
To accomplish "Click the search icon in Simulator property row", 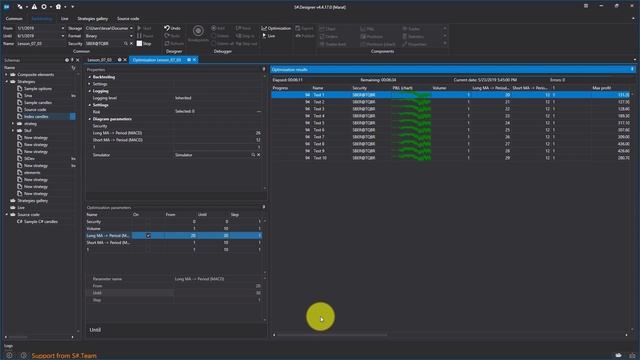I will 253,155.
